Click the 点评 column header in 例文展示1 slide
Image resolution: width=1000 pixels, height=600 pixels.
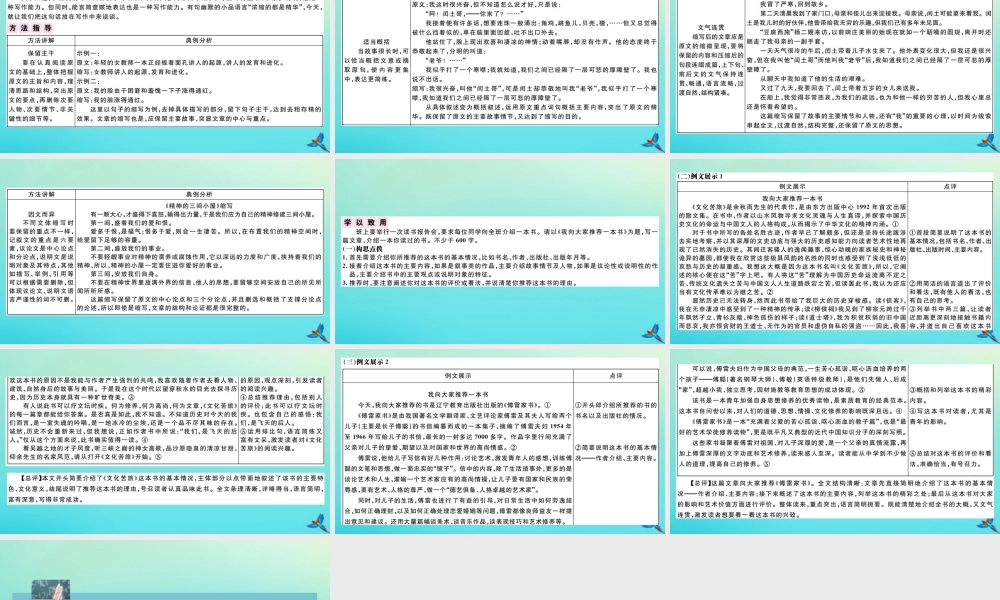click(950, 186)
